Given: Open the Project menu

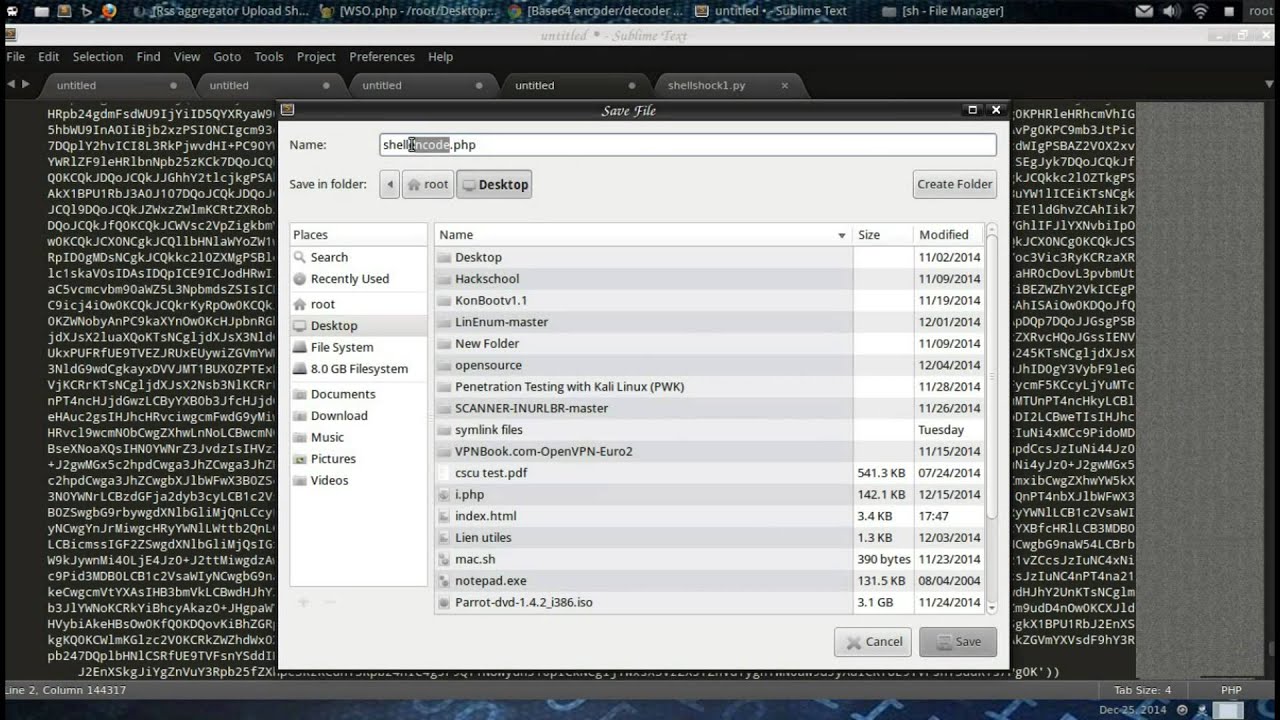Looking at the screenshot, I should tap(316, 57).
